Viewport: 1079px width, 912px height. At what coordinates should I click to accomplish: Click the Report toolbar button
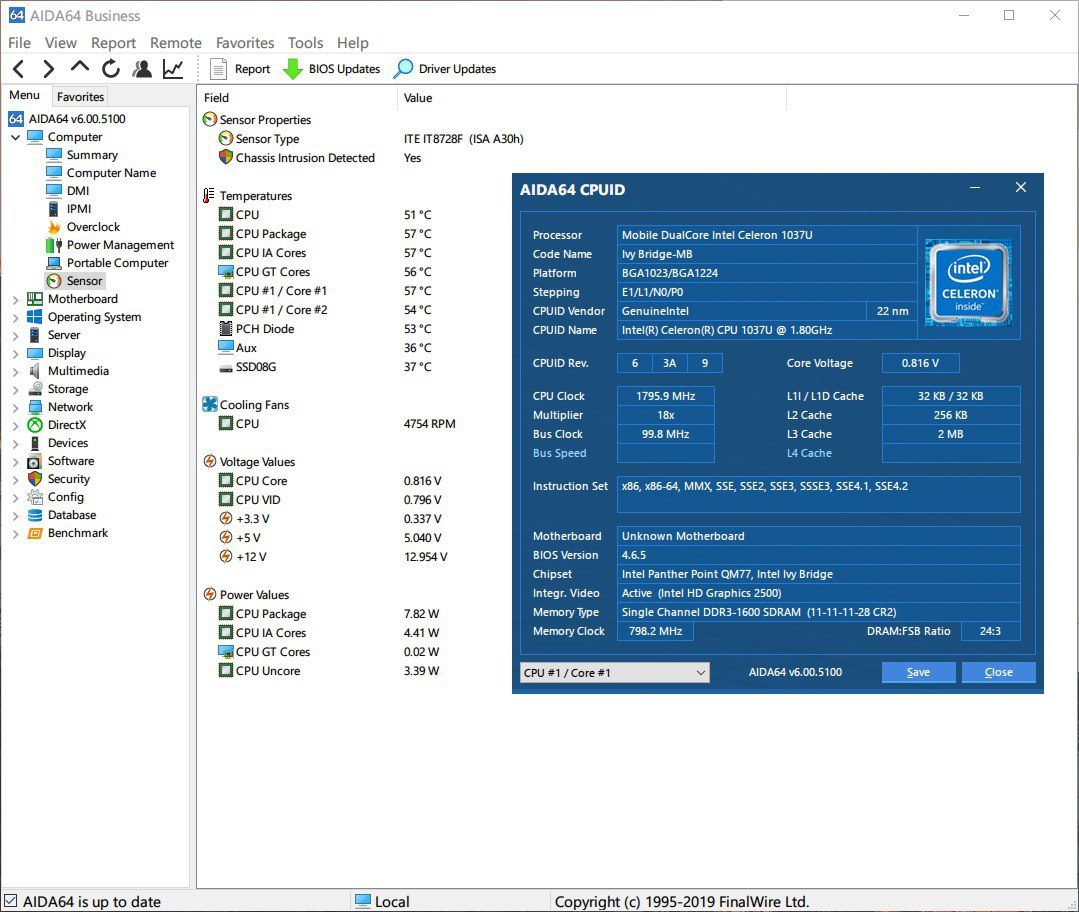(240, 69)
